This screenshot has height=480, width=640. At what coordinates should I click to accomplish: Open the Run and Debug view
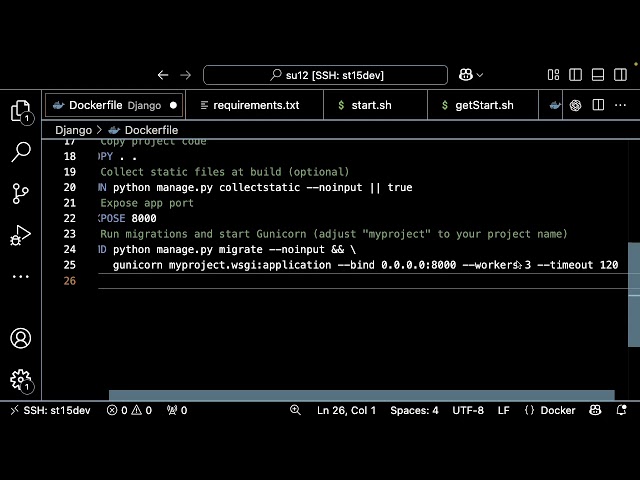coord(20,235)
